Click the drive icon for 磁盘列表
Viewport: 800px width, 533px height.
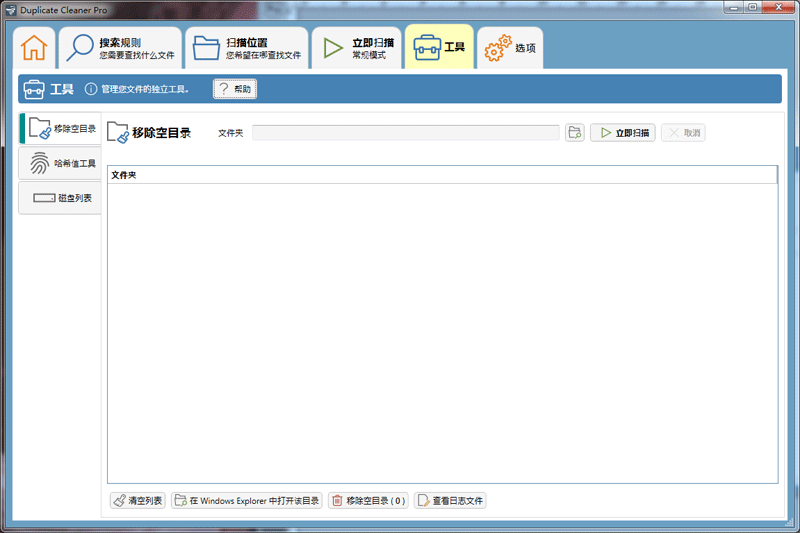[x=44, y=198]
